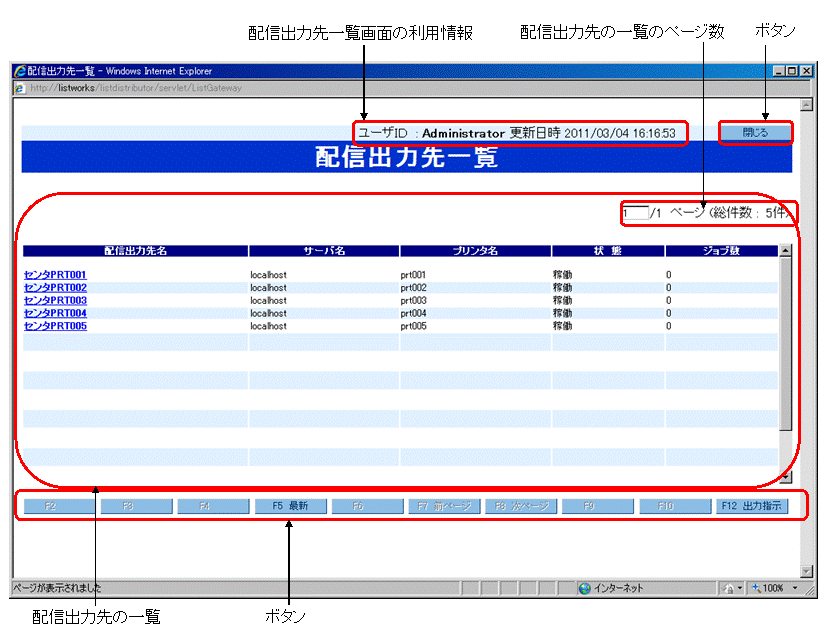The height and width of the screenshot is (642, 831).
Task: Click the F10 button
Action: click(675, 506)
